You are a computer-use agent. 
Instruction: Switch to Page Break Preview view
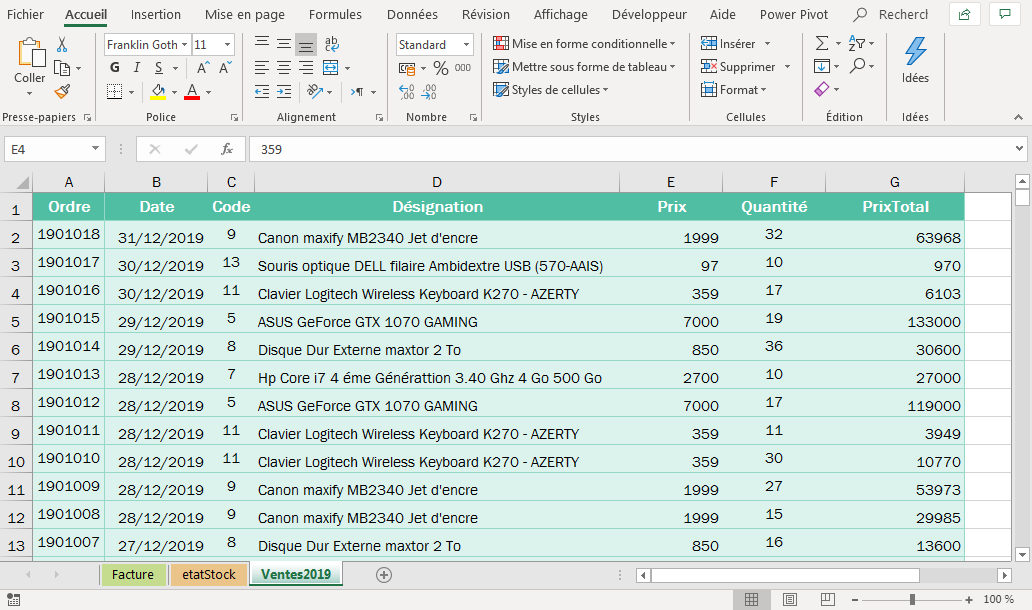pyautogui.click(x=828, y=599)
